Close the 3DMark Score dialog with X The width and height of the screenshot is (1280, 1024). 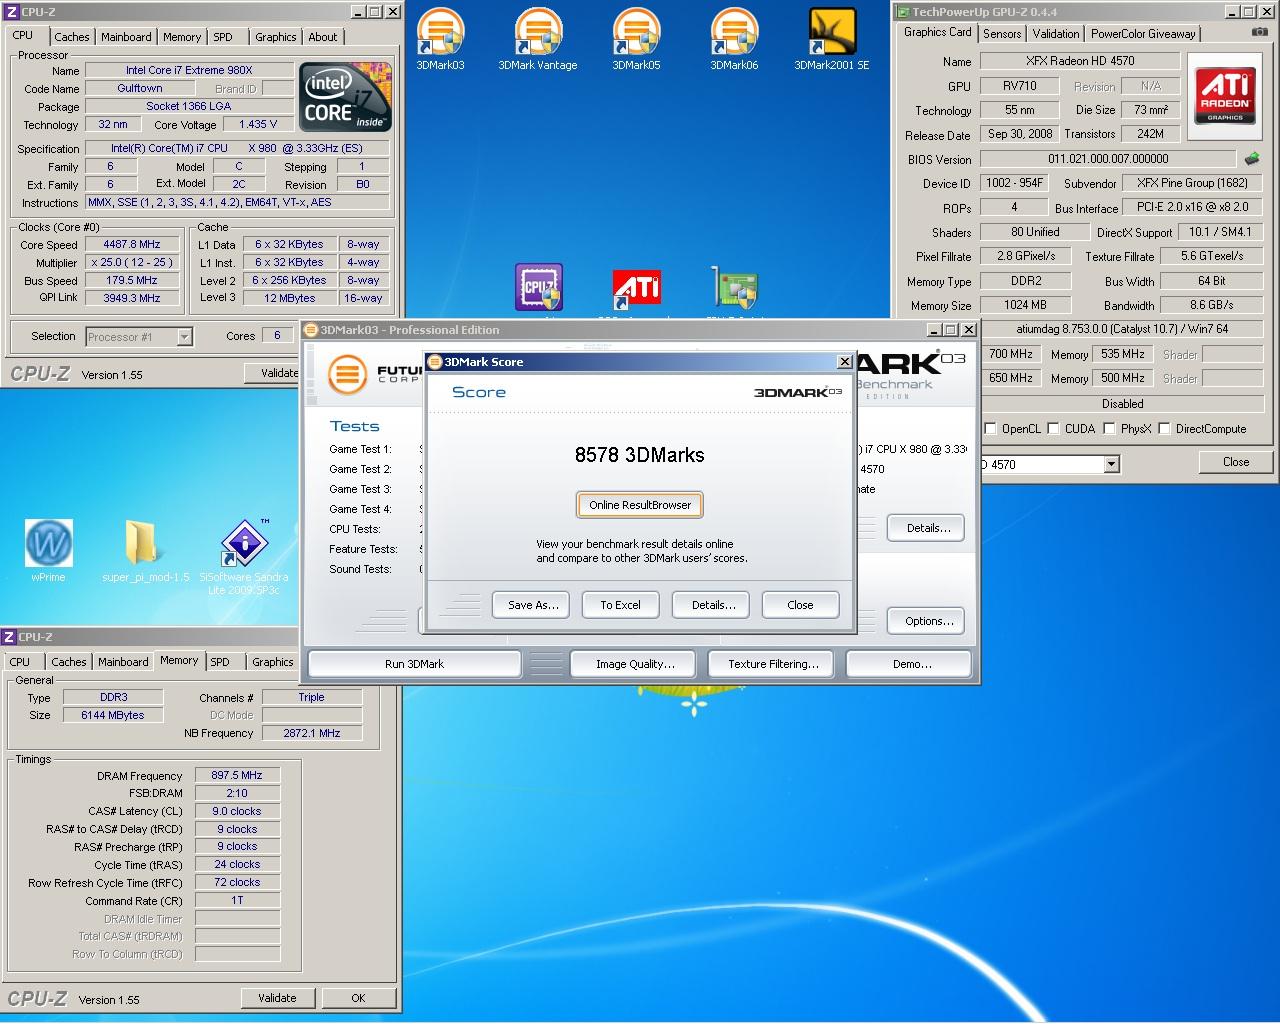click(x=844, y=362)
